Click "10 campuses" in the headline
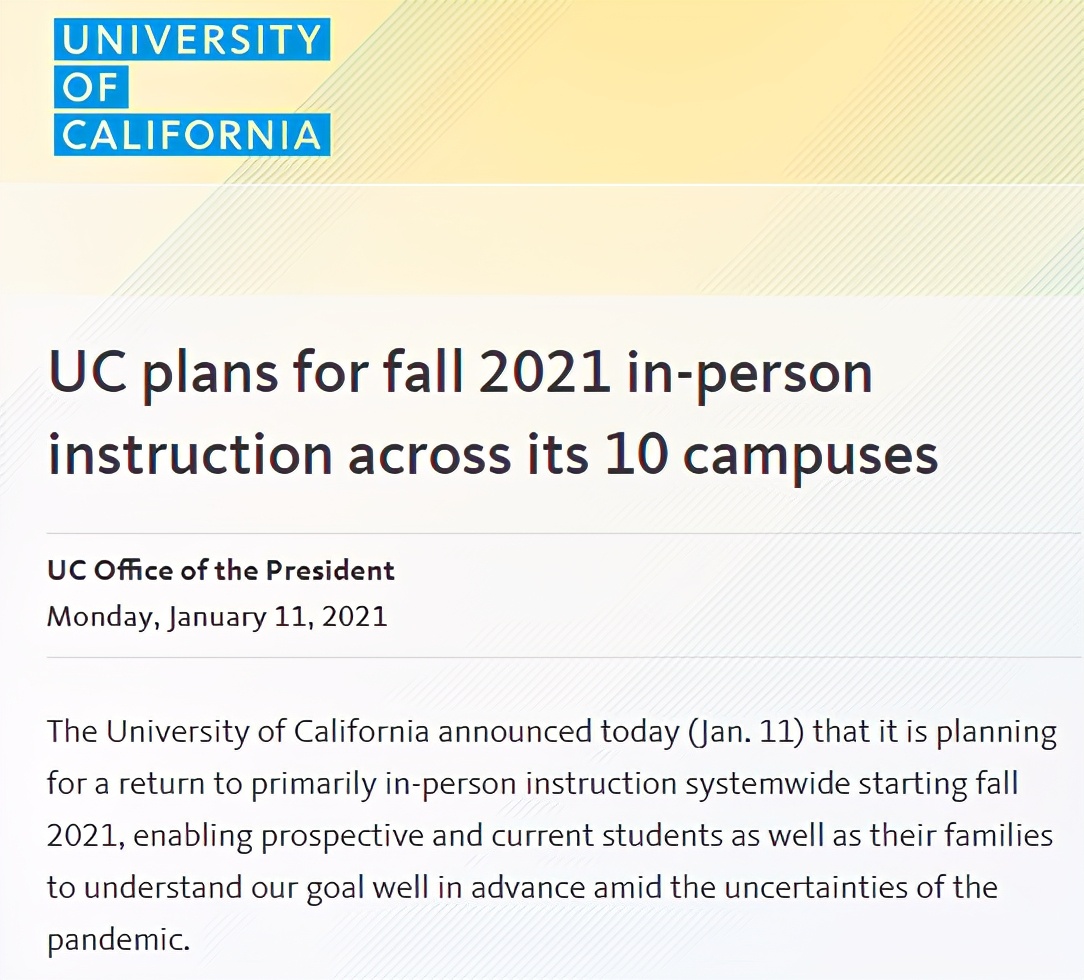Screen dimensions: 1084x980 (772, 455)
